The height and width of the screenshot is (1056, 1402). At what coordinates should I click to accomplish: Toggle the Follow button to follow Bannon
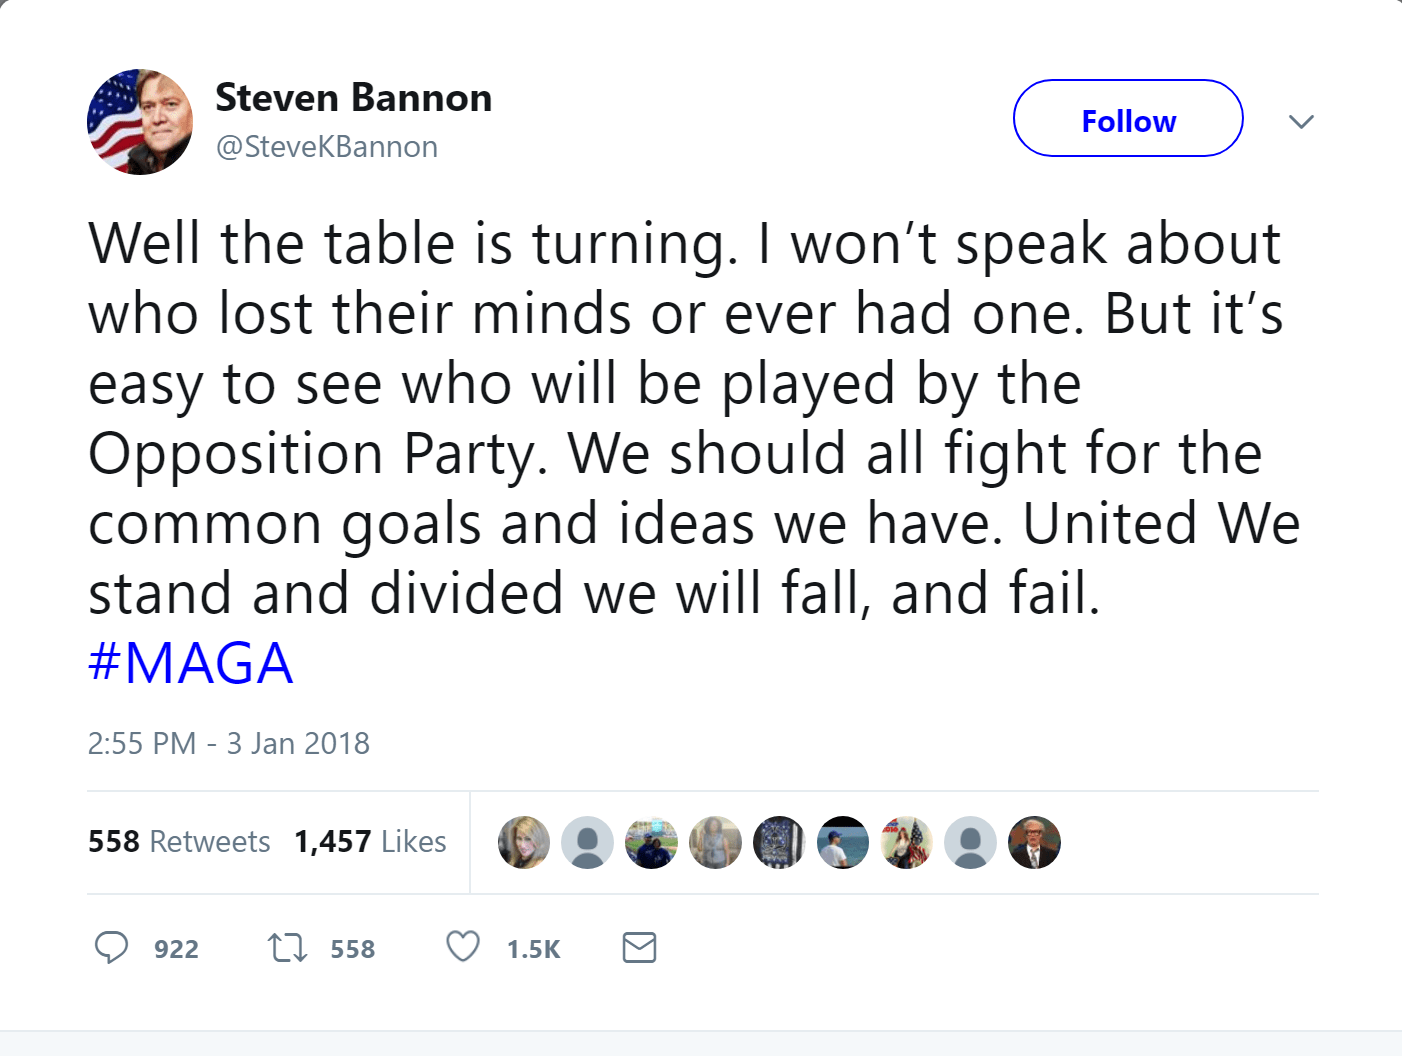pos(1127,118)
